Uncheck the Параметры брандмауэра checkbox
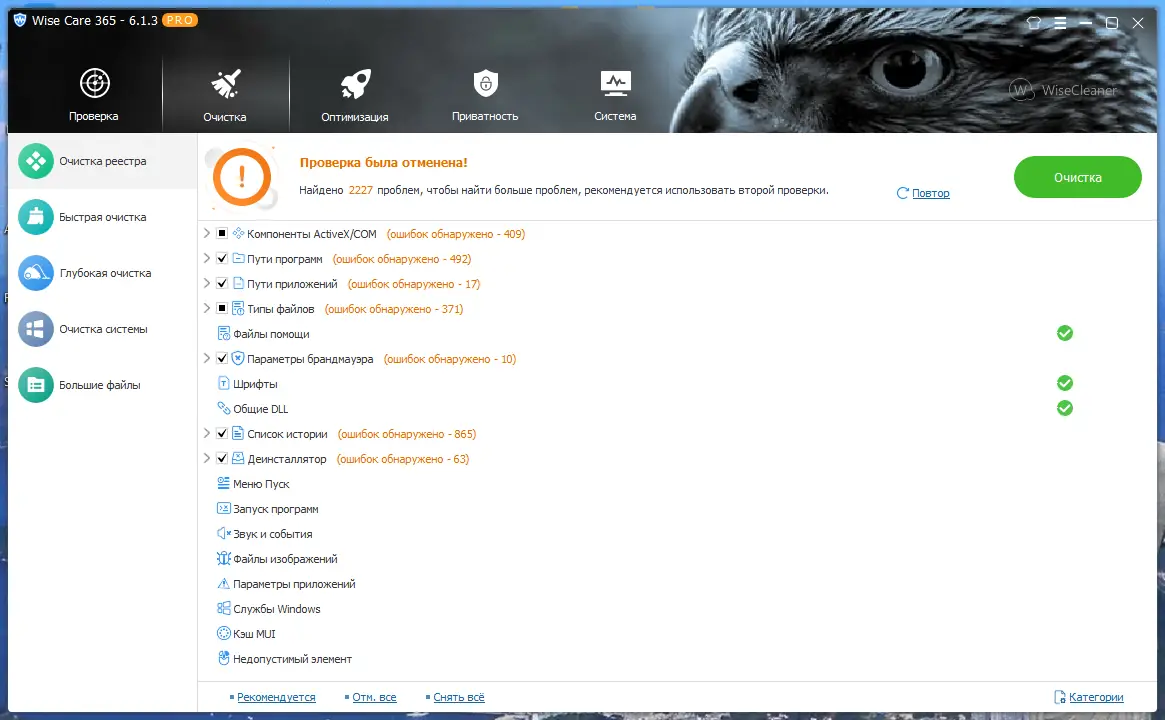This screenshot has width=1165, height=720. coord(221,358)
